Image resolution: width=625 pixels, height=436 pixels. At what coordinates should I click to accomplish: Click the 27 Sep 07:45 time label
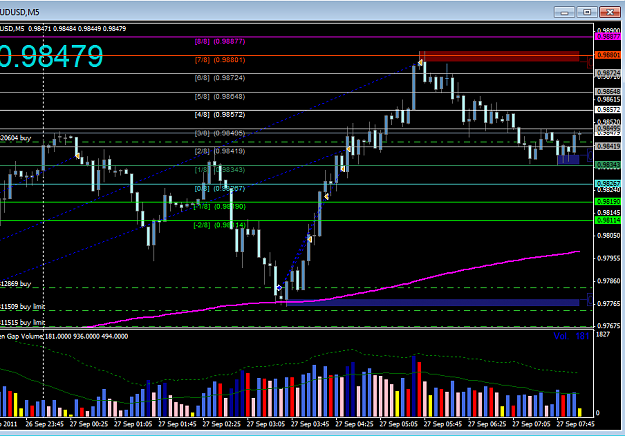(575, 424)
